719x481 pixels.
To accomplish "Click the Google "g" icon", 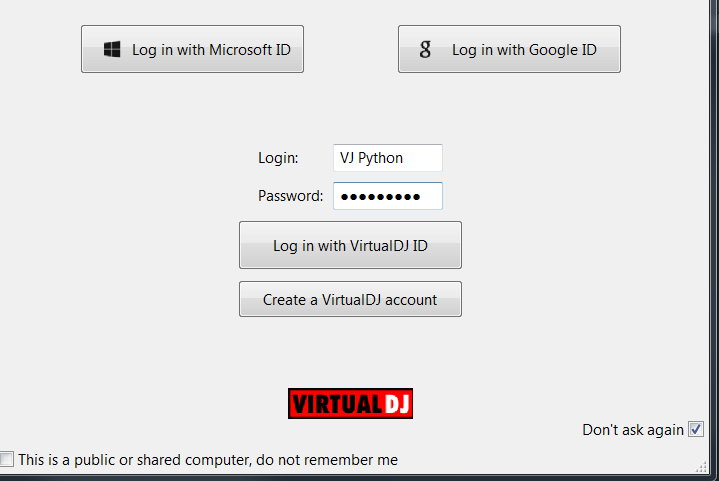I will tap(425, 49).
